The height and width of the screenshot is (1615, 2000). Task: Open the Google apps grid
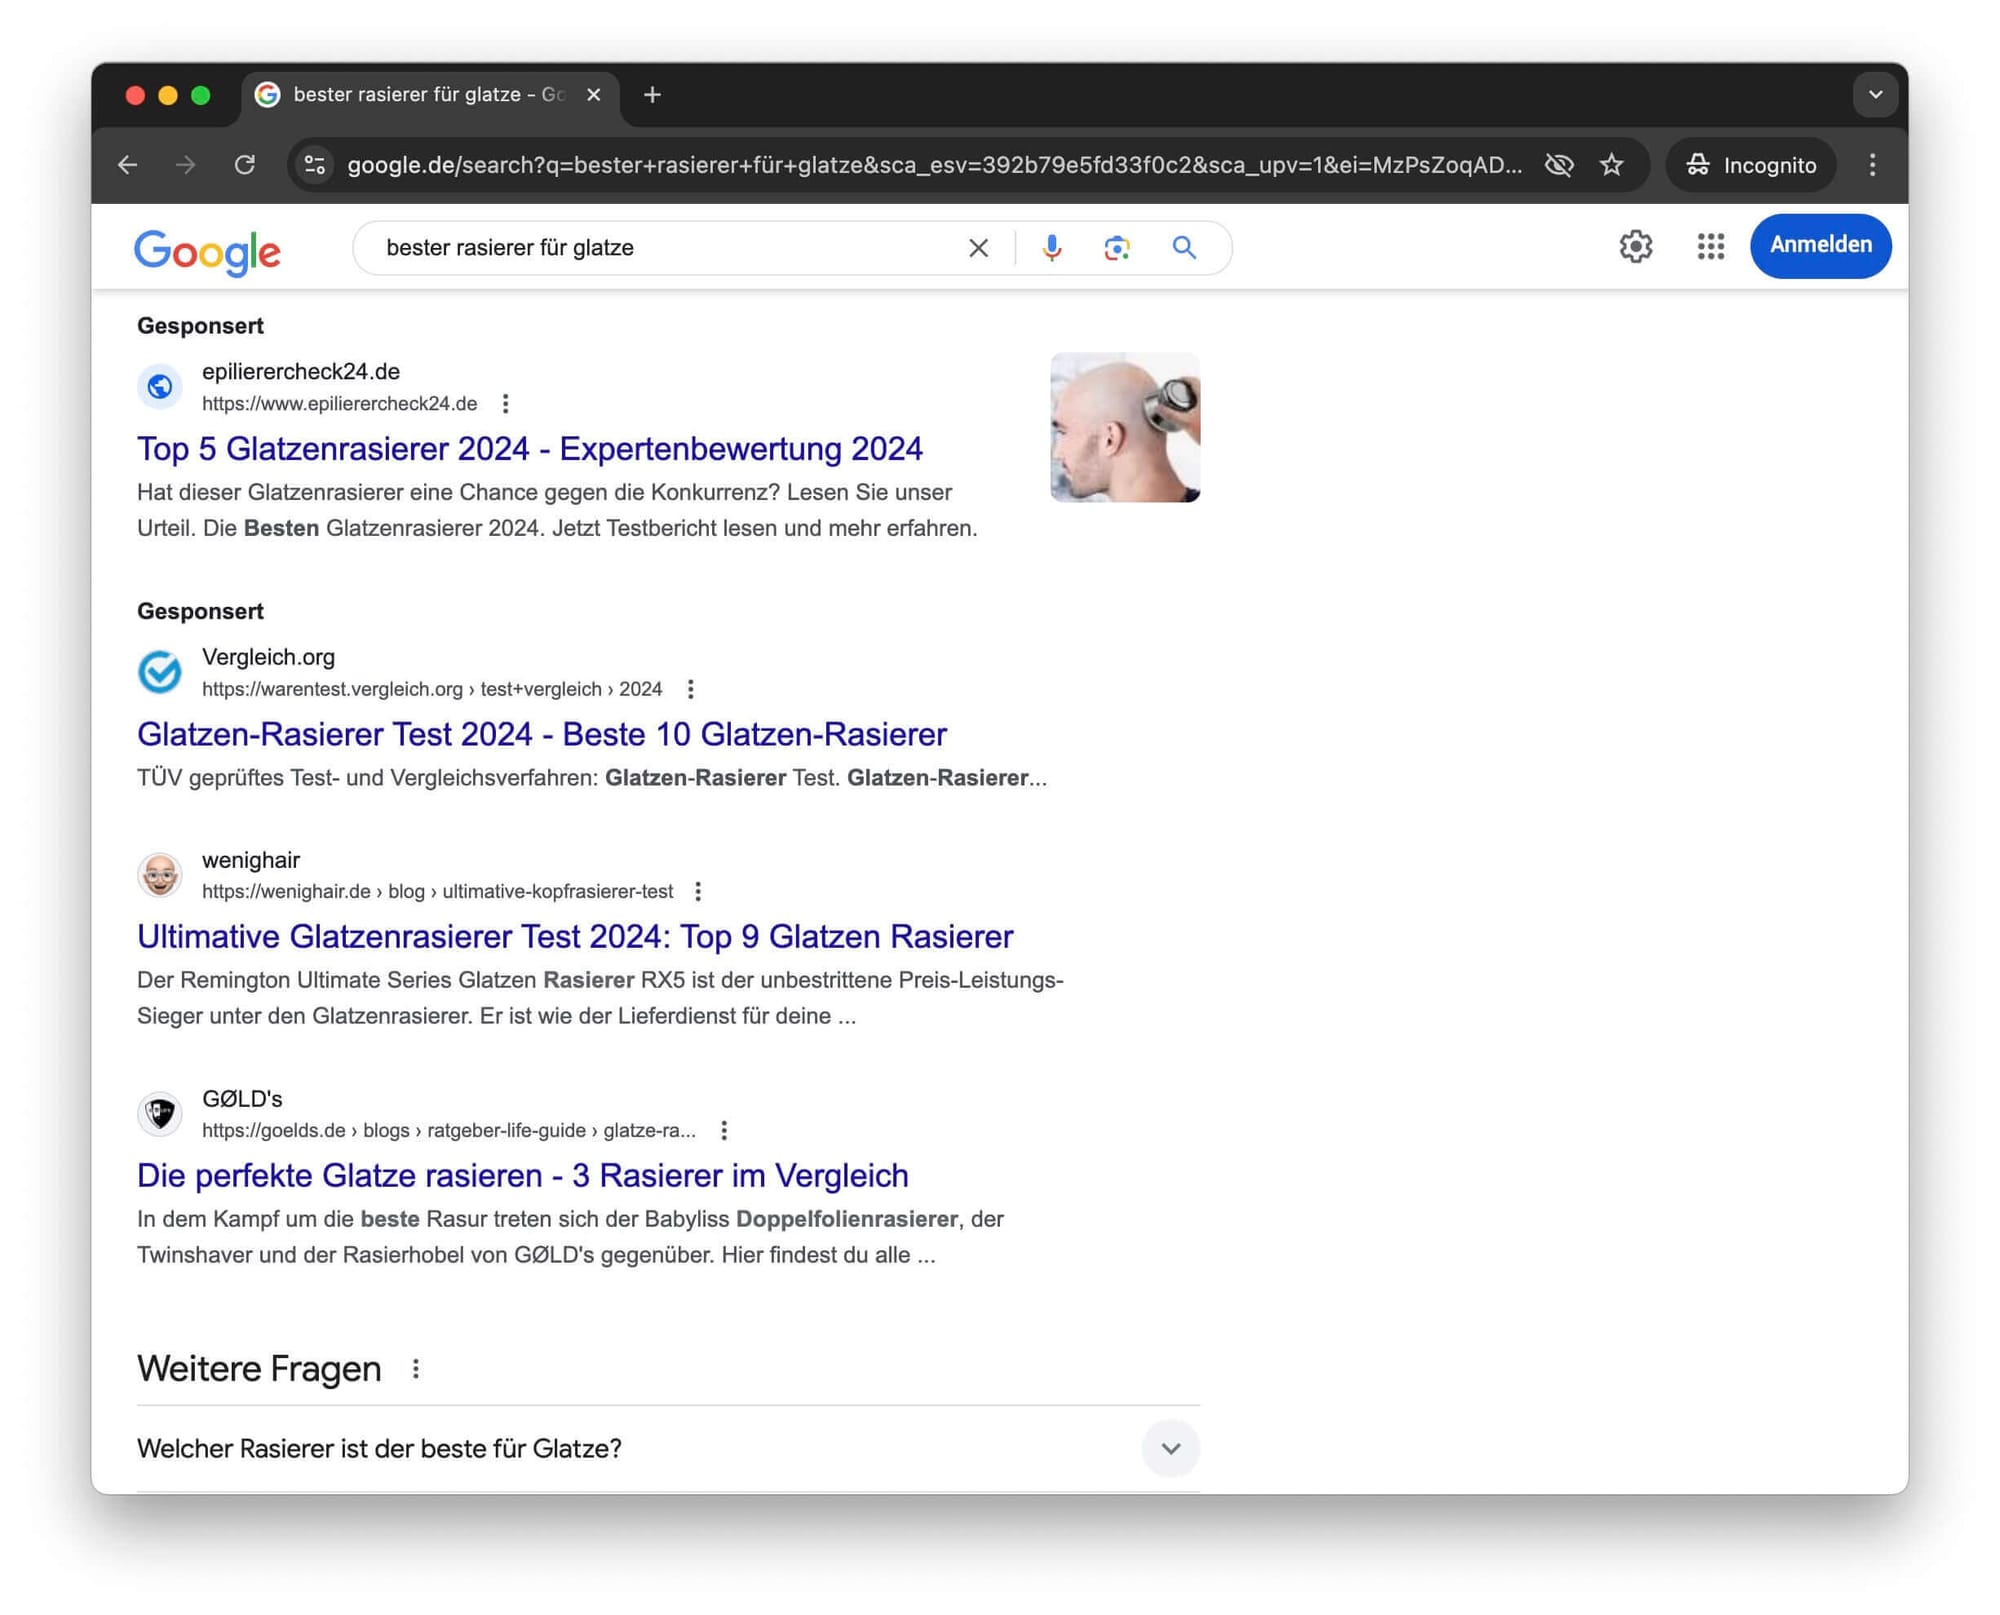pyautogui.click(x=1711, y=247)
